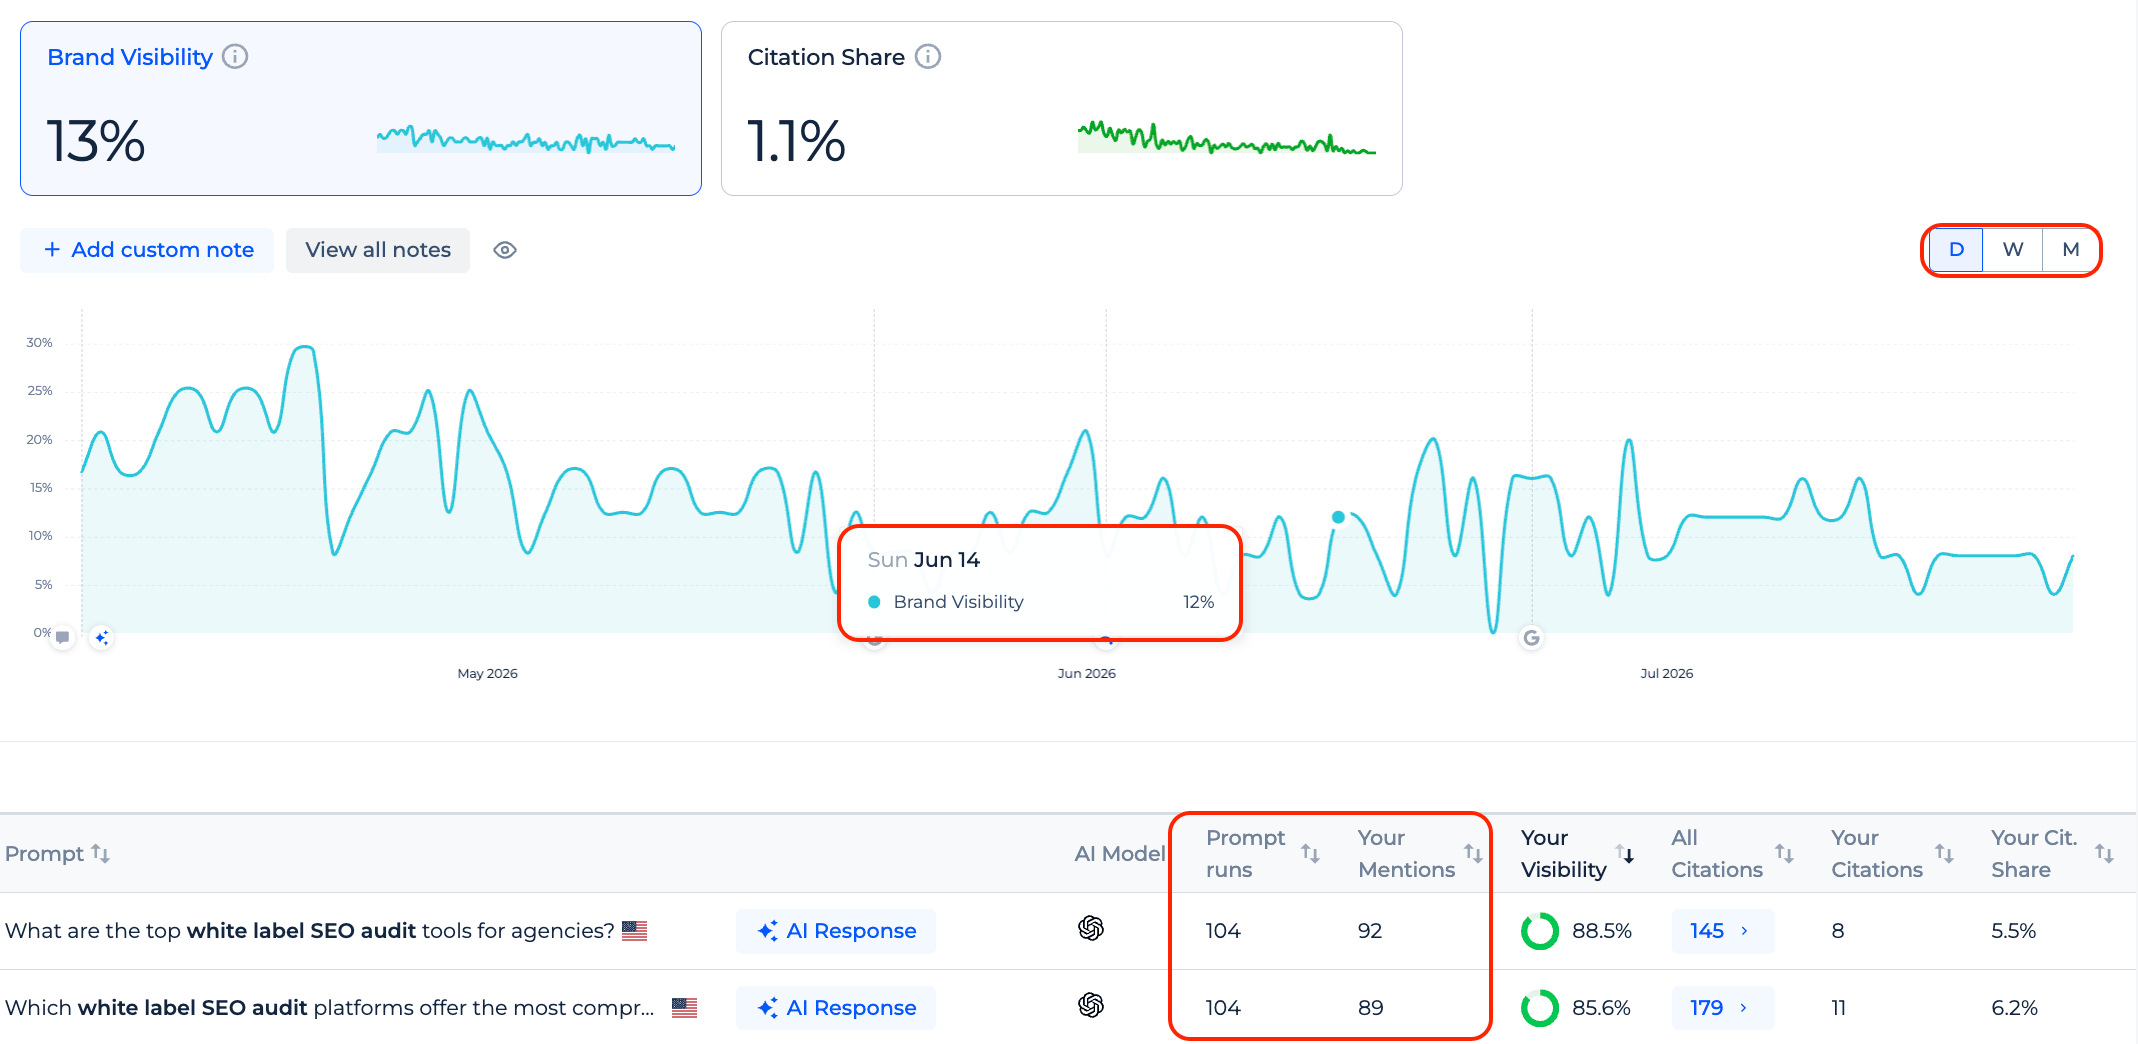Switch chart to Monthly view
The image size is (2138, 1044).
click(x=2070, y=250)
